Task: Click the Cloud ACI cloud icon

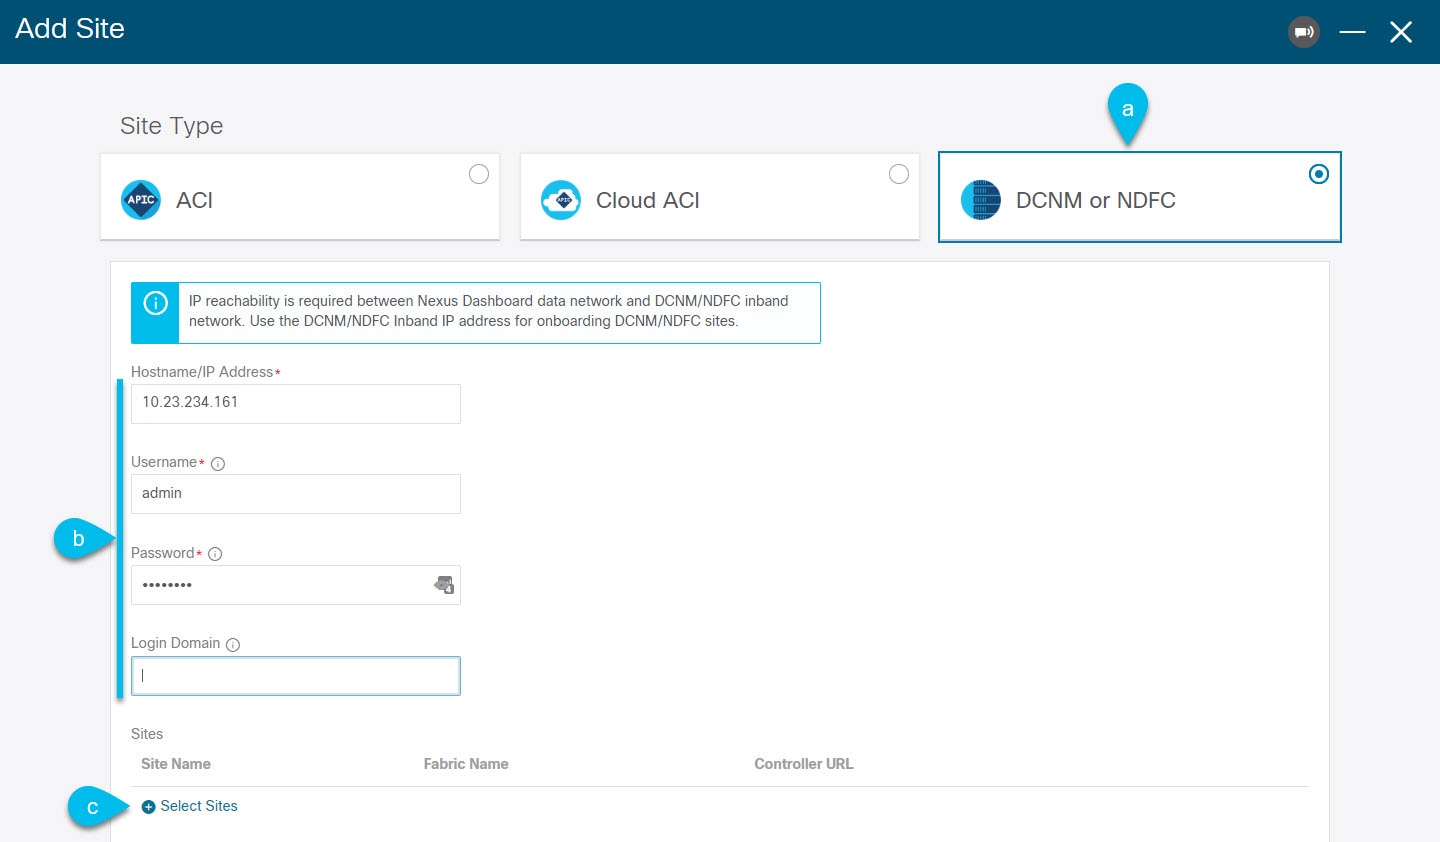Action: pyautogui.click(x=561, y=200)
